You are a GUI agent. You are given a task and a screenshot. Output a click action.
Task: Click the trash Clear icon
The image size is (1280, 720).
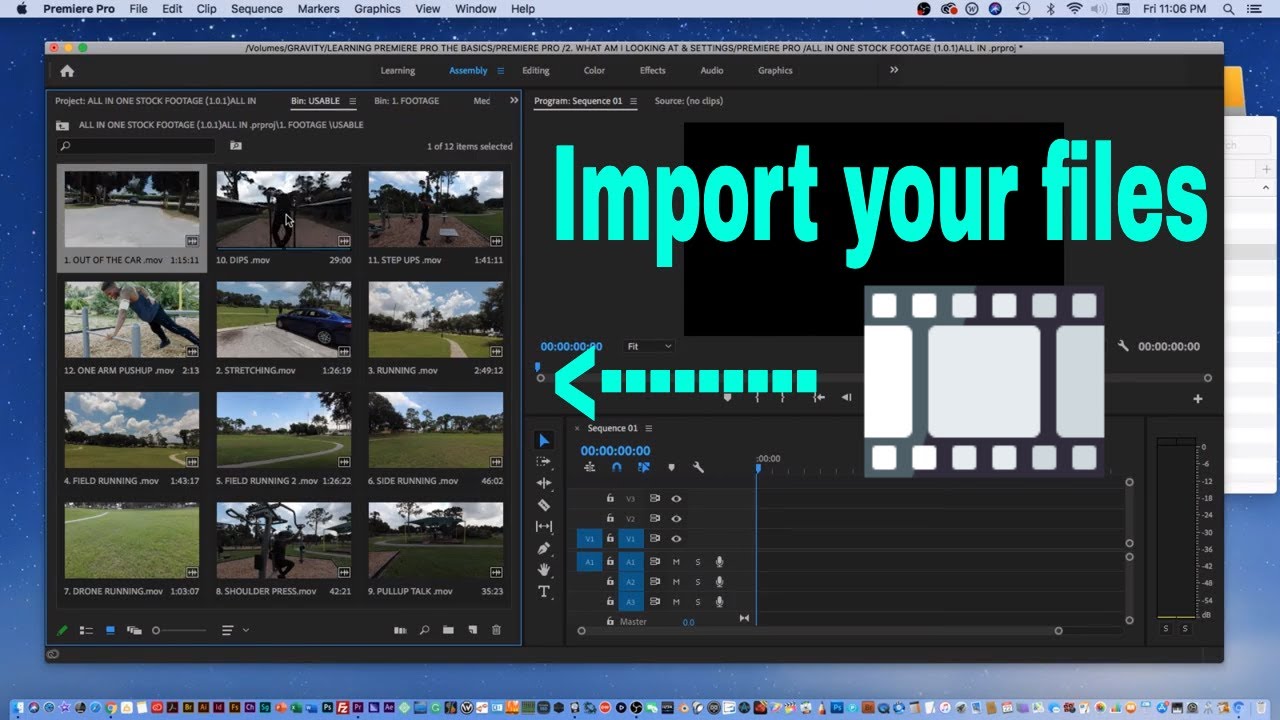click(x=496, y=631)
